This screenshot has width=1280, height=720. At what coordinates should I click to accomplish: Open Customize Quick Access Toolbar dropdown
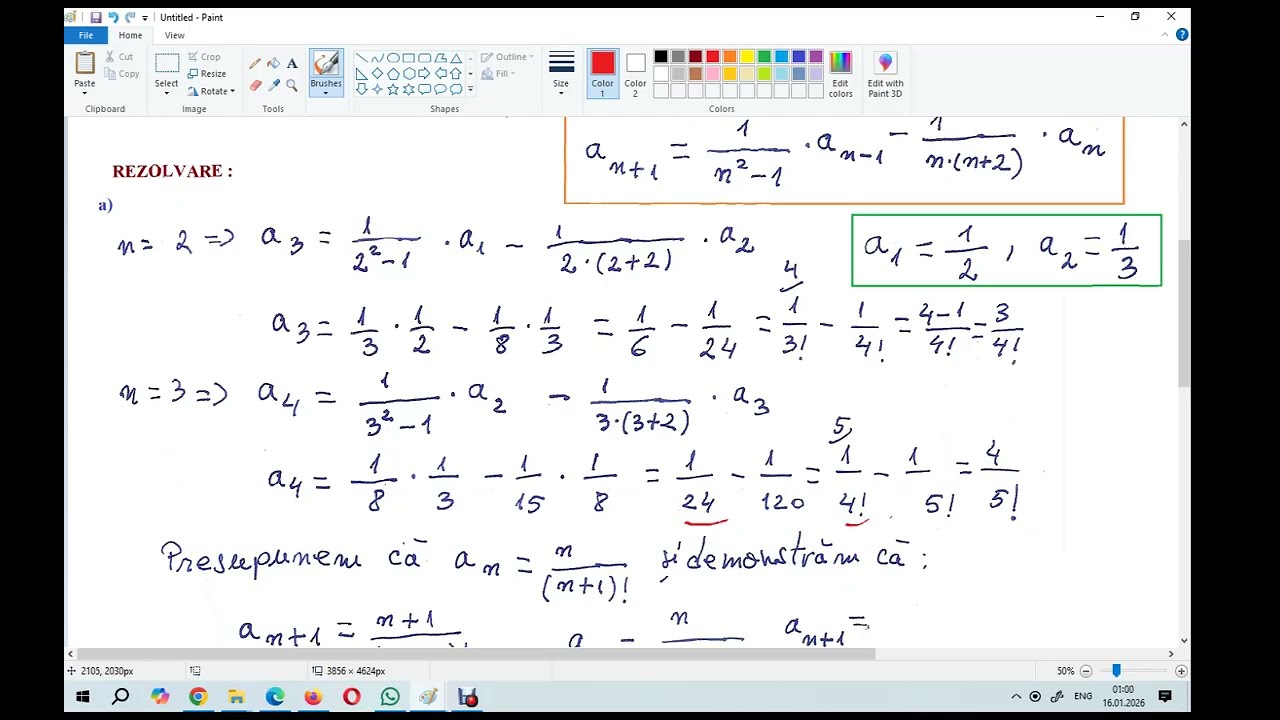pos(145,17)
